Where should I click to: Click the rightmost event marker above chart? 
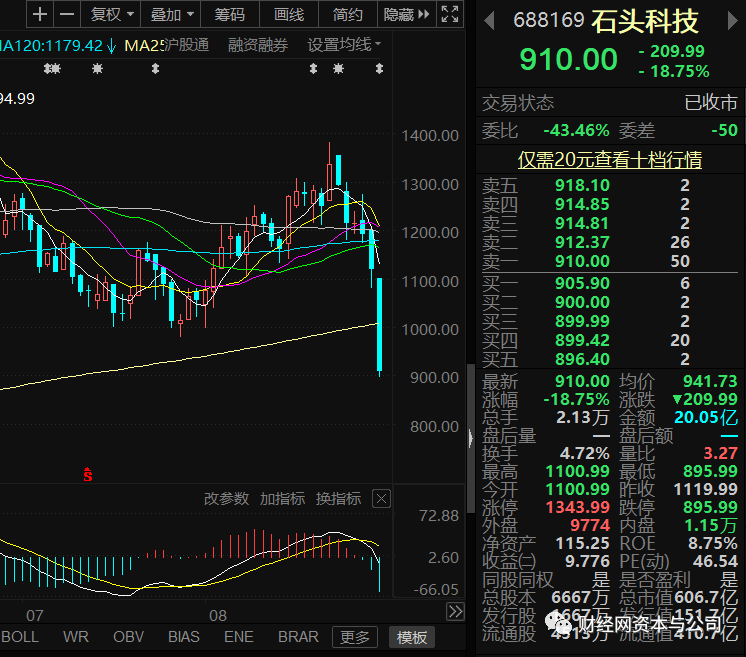(x=379, y=69)
